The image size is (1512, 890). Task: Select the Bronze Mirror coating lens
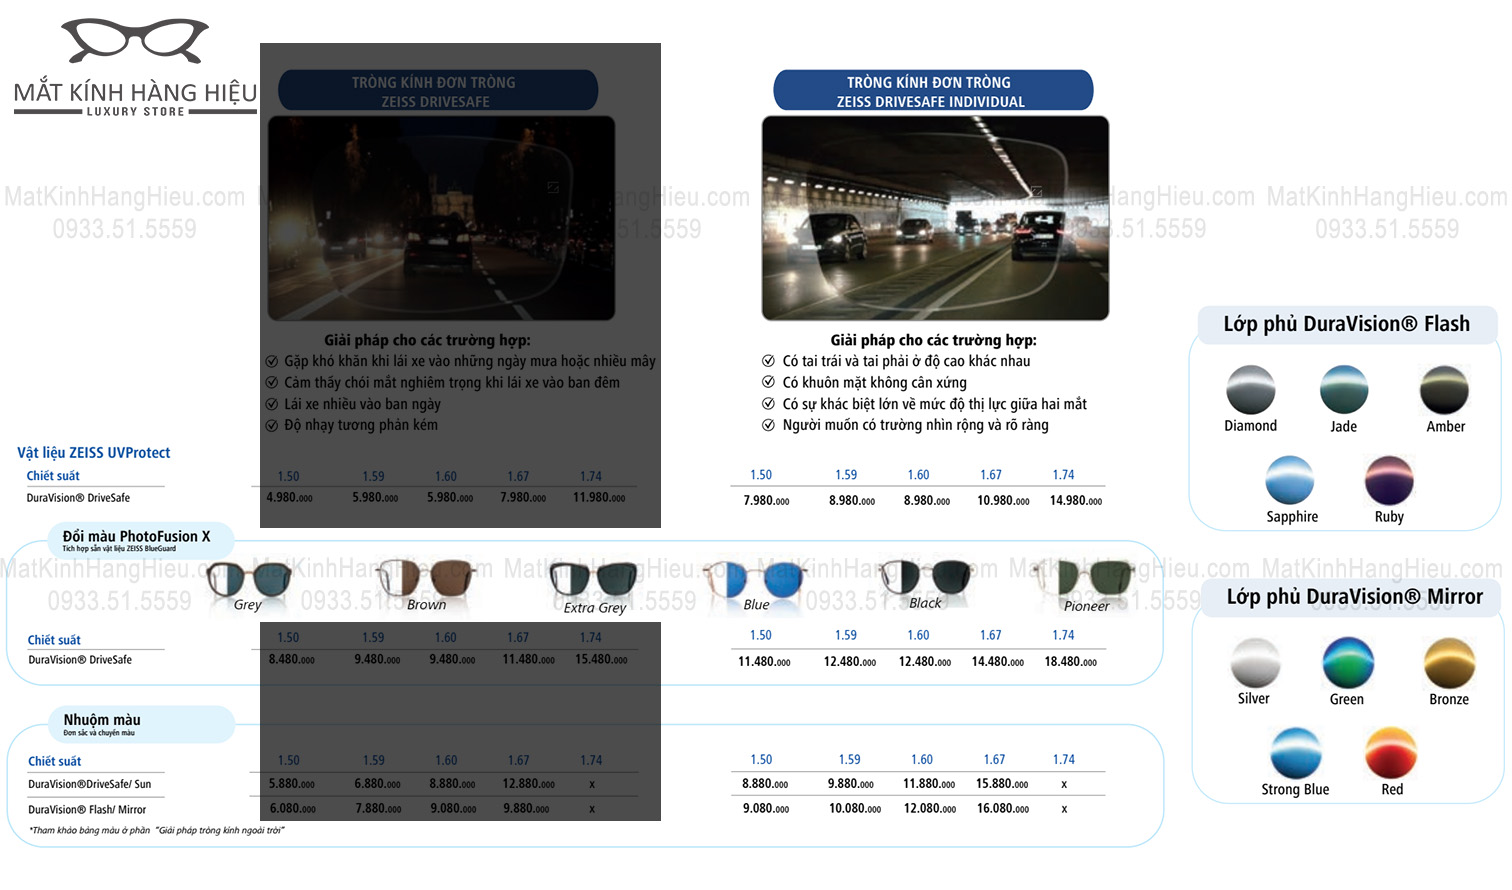click(1449, 662)
